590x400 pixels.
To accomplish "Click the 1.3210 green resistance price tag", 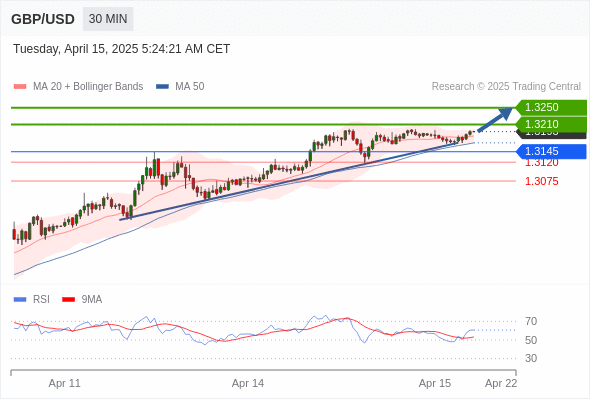I will coord(551,124).
